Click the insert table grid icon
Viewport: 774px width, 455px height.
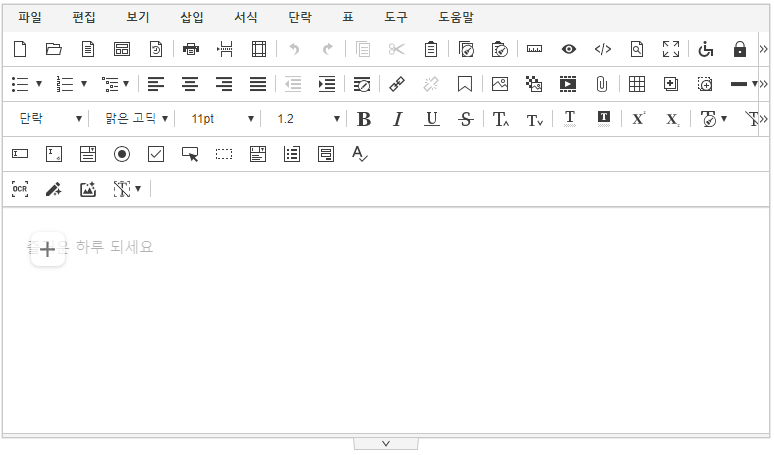click(x=636, y=84)
